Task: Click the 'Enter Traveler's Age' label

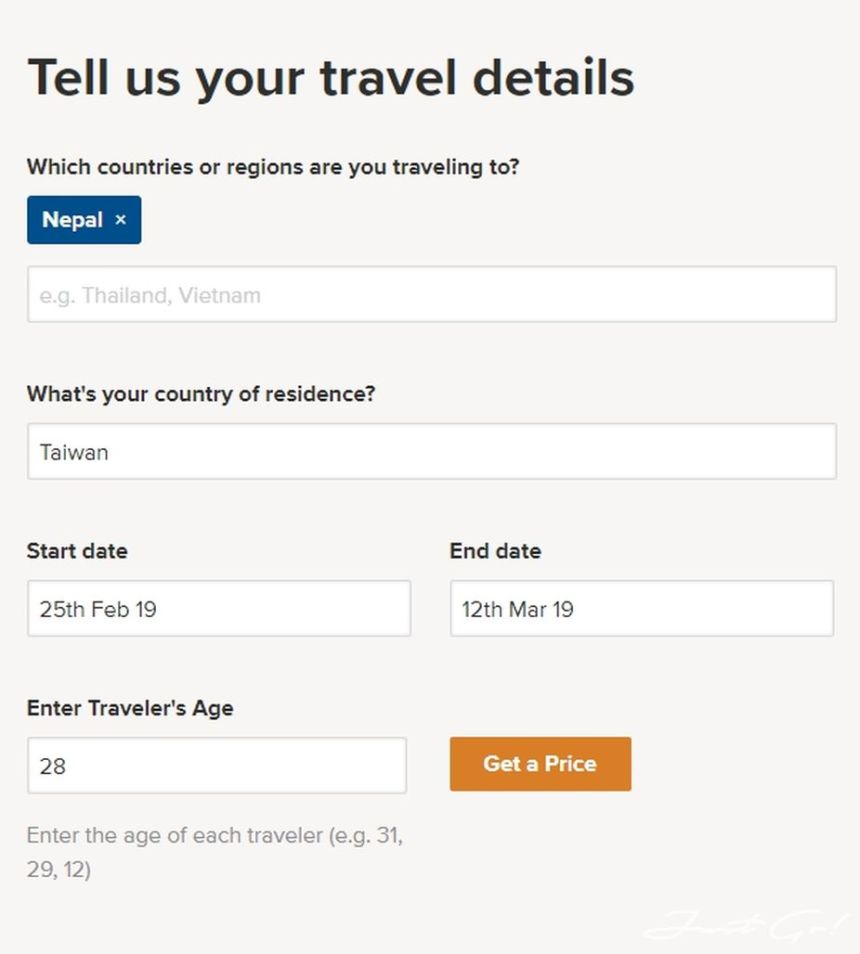Action: (x=130, y=708)
